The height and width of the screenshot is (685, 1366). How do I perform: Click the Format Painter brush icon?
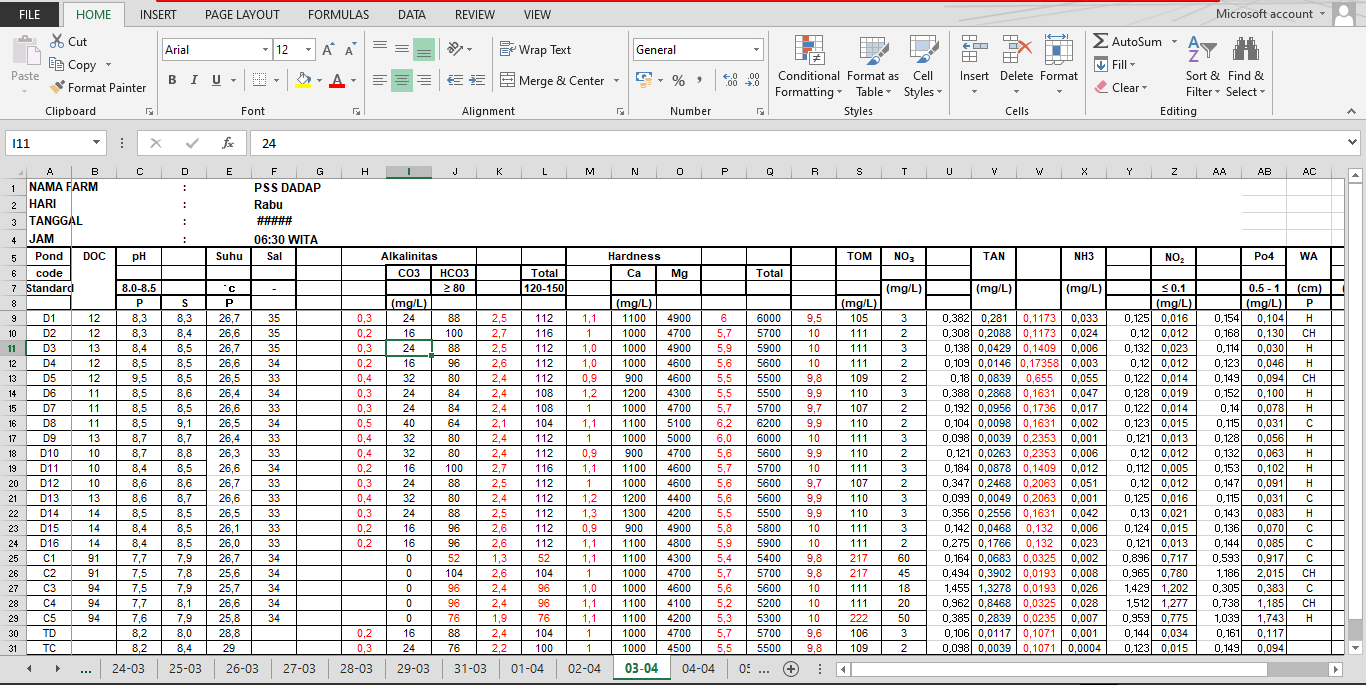58,88
